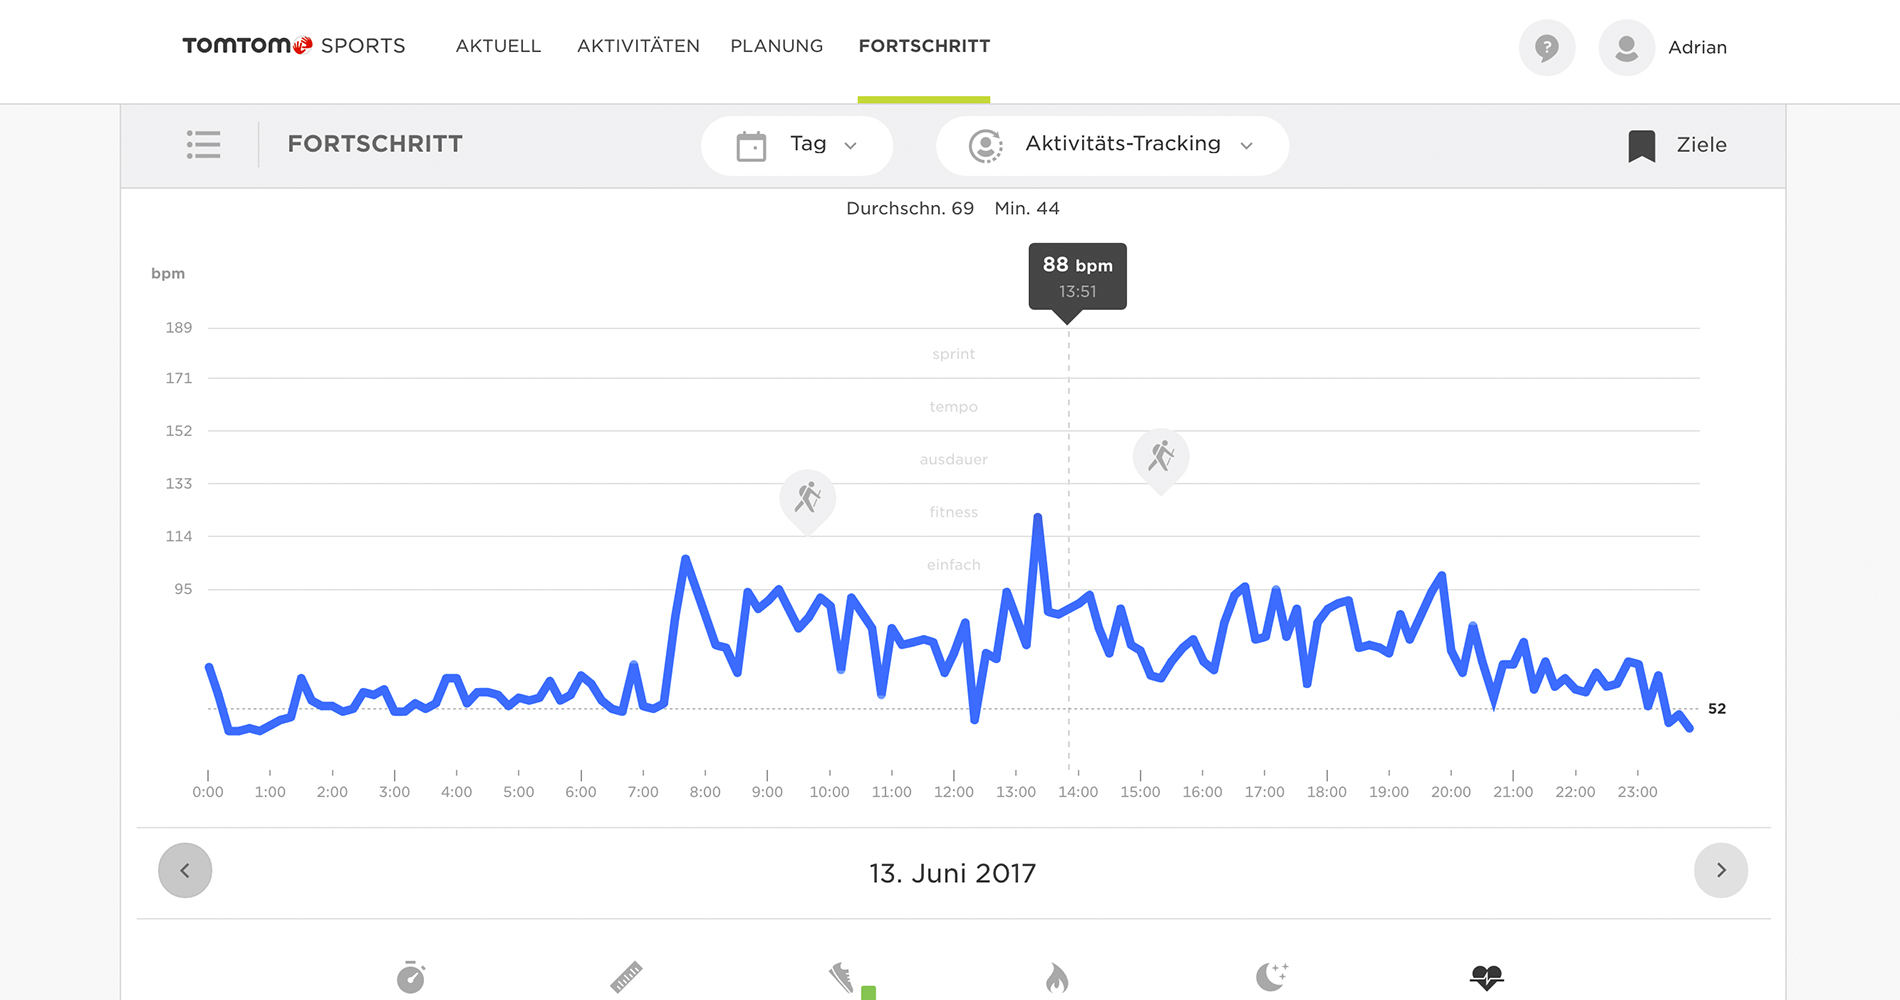Screen dimensions: 1900x1000
Task: Click the TomTom Sports logo
Action: click(293, 46)
